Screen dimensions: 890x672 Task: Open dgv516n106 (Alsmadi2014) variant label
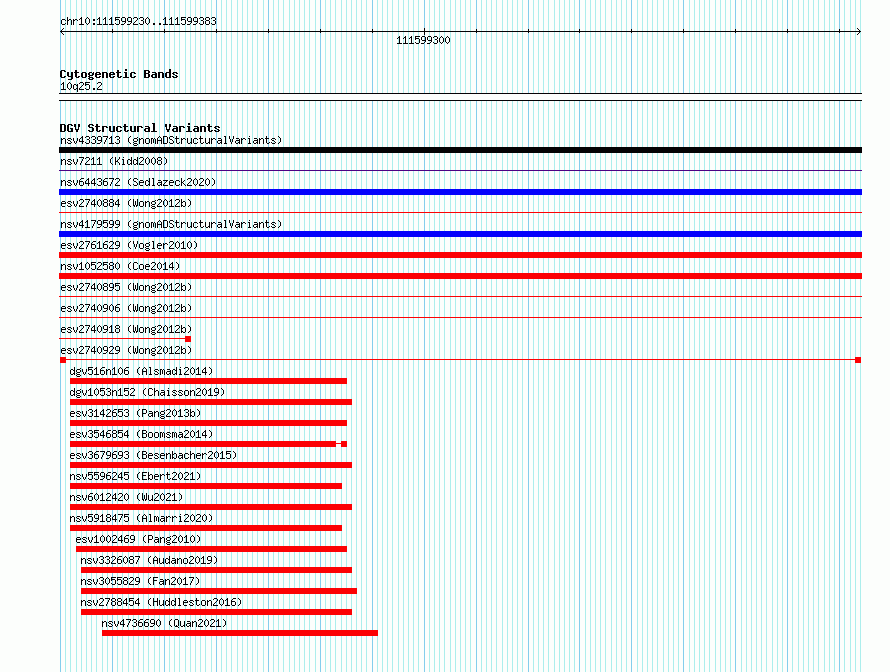point(141,371)
